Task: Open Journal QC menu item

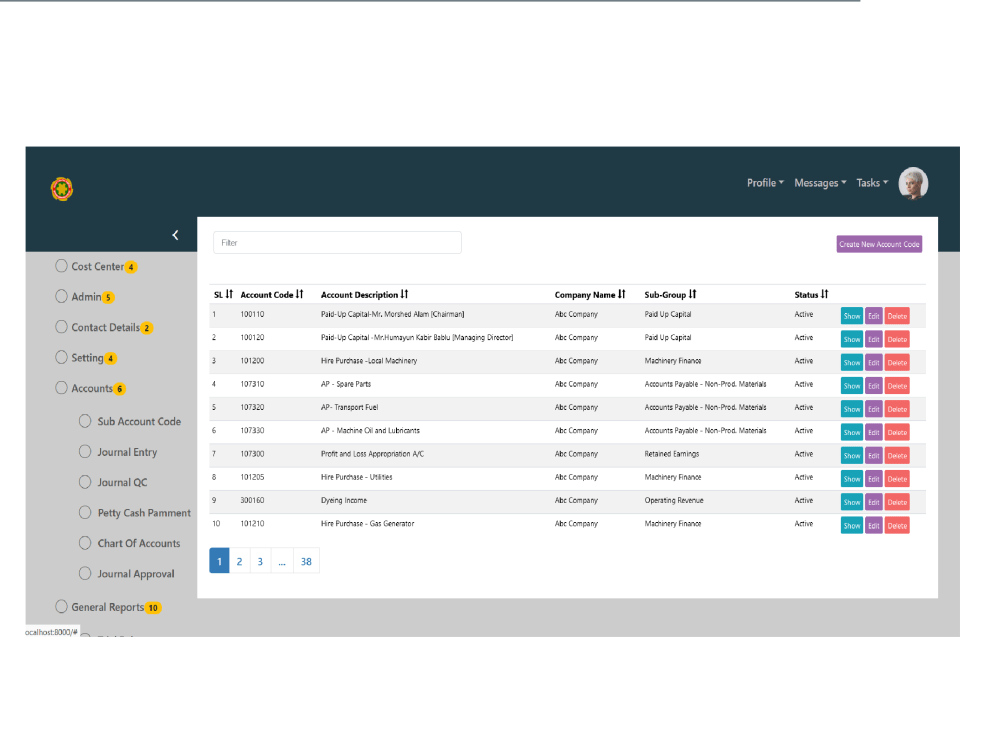Action: click(x=113, y=483)
